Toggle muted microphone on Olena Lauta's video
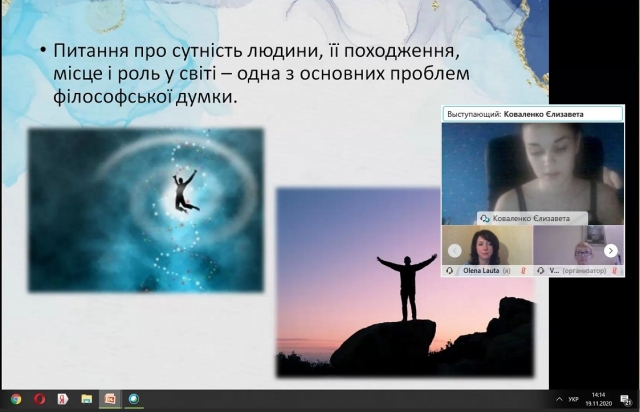 point(523,270)
